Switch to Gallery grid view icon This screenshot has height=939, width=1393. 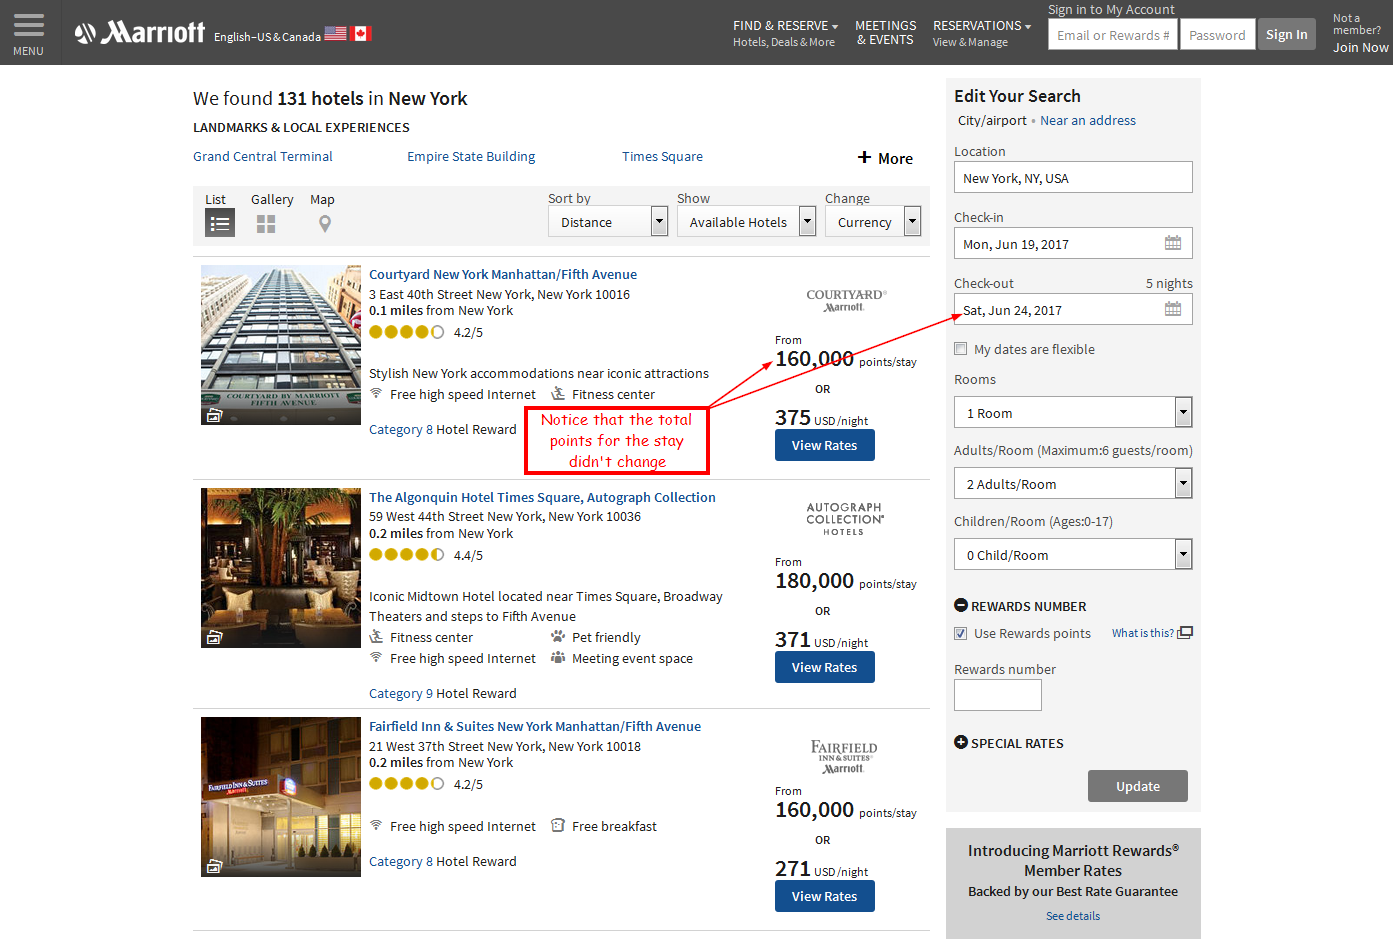point(266,224)
